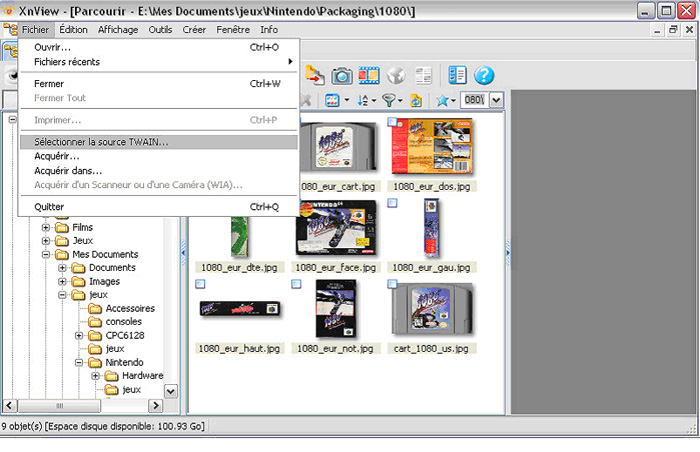
Task: Collapse the Mes Documents node
Action: pos(46,255)
